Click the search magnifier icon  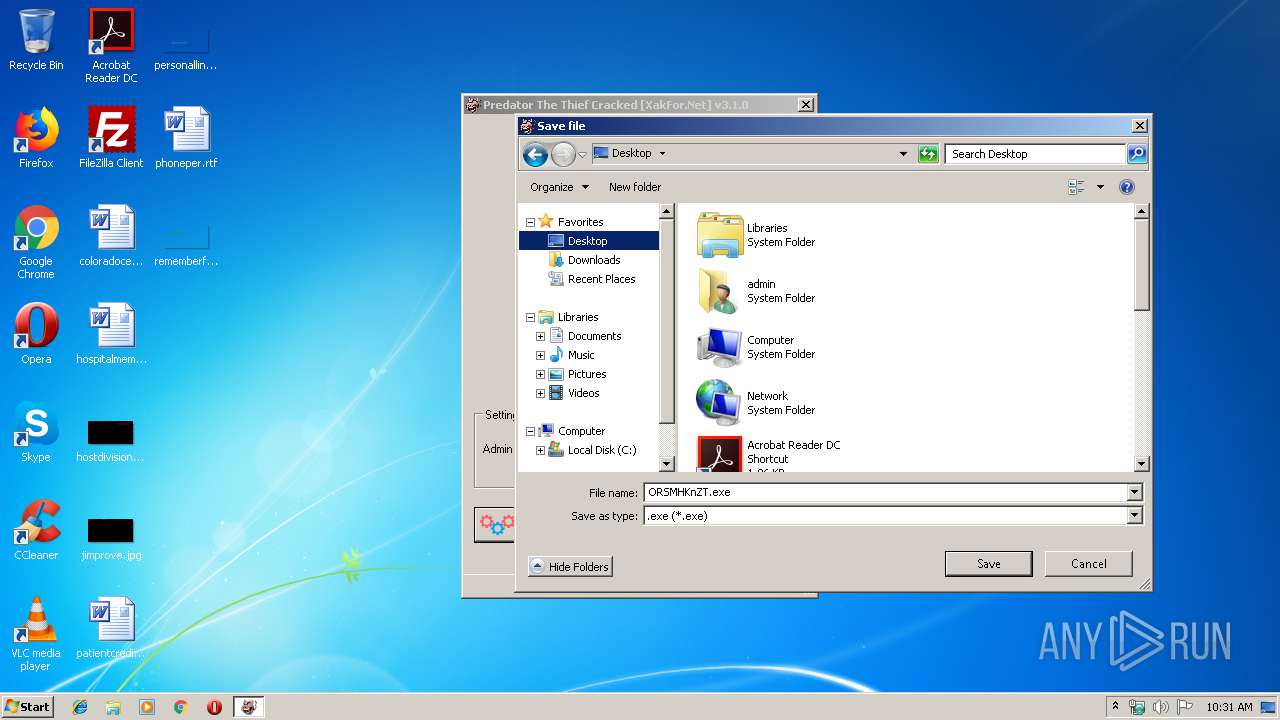(1137, 154)
